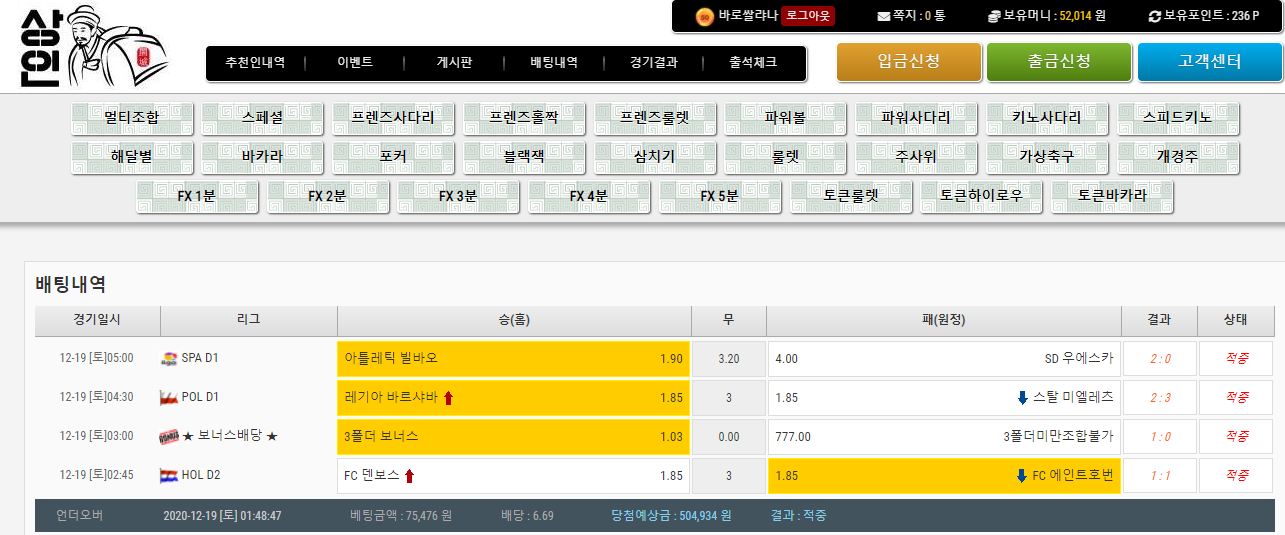The image size is (1285, 535).
Task: Click the orange level badge beside 바로쌀라나
Action: 704,16
